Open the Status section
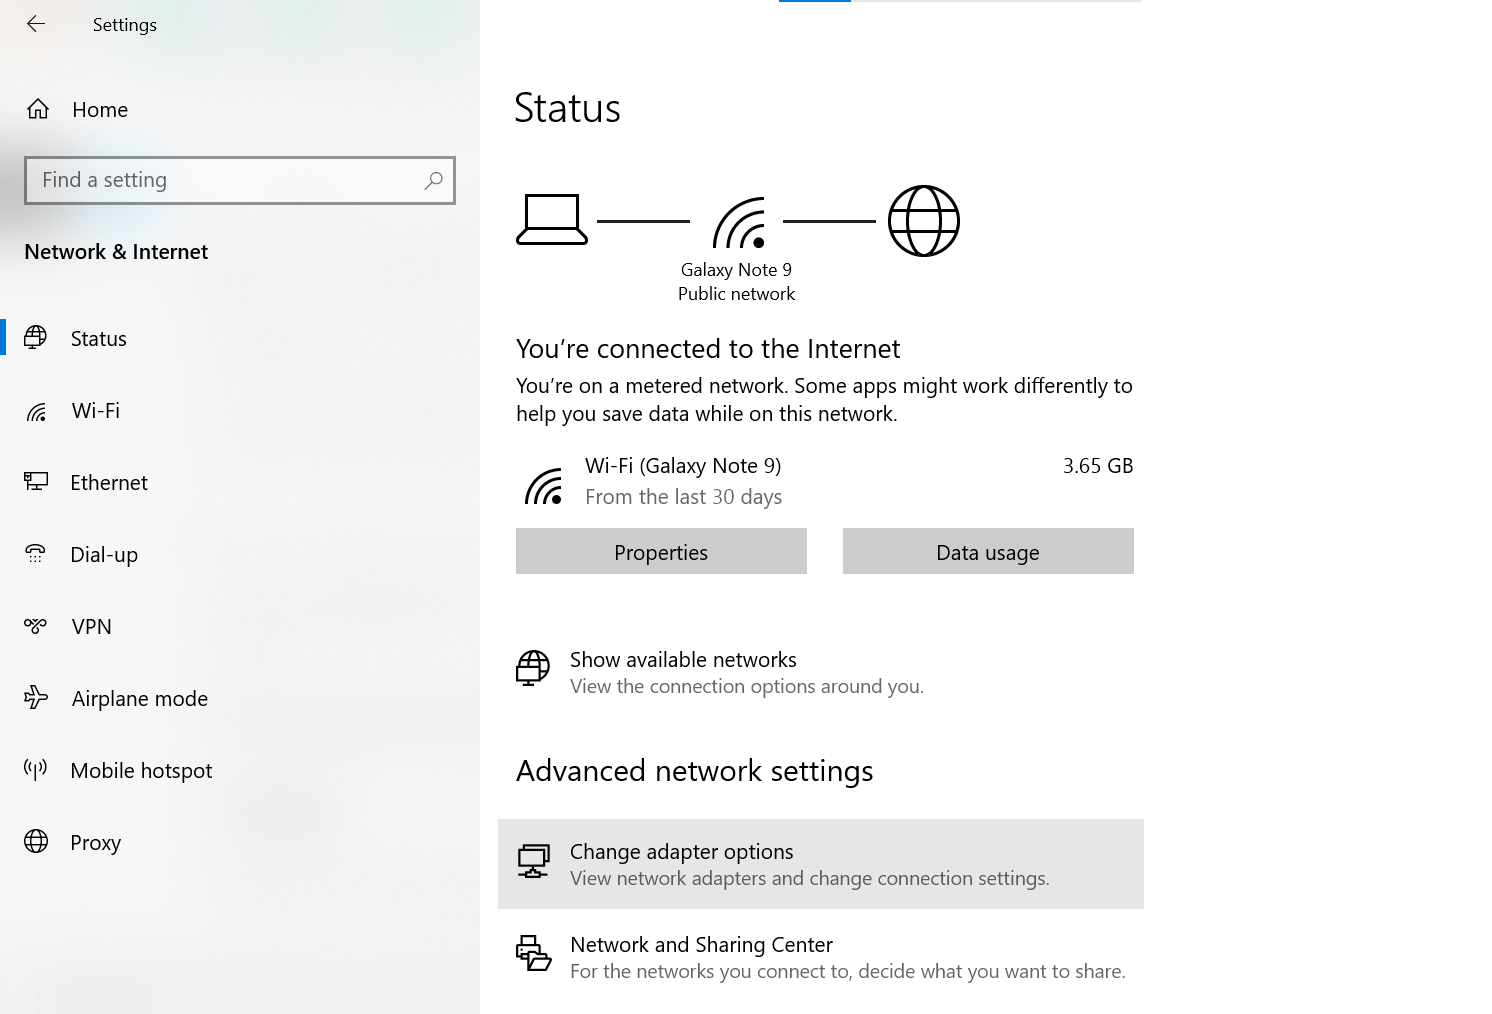The height and width of the screenshot is (1014, 1492). point(98,339)
